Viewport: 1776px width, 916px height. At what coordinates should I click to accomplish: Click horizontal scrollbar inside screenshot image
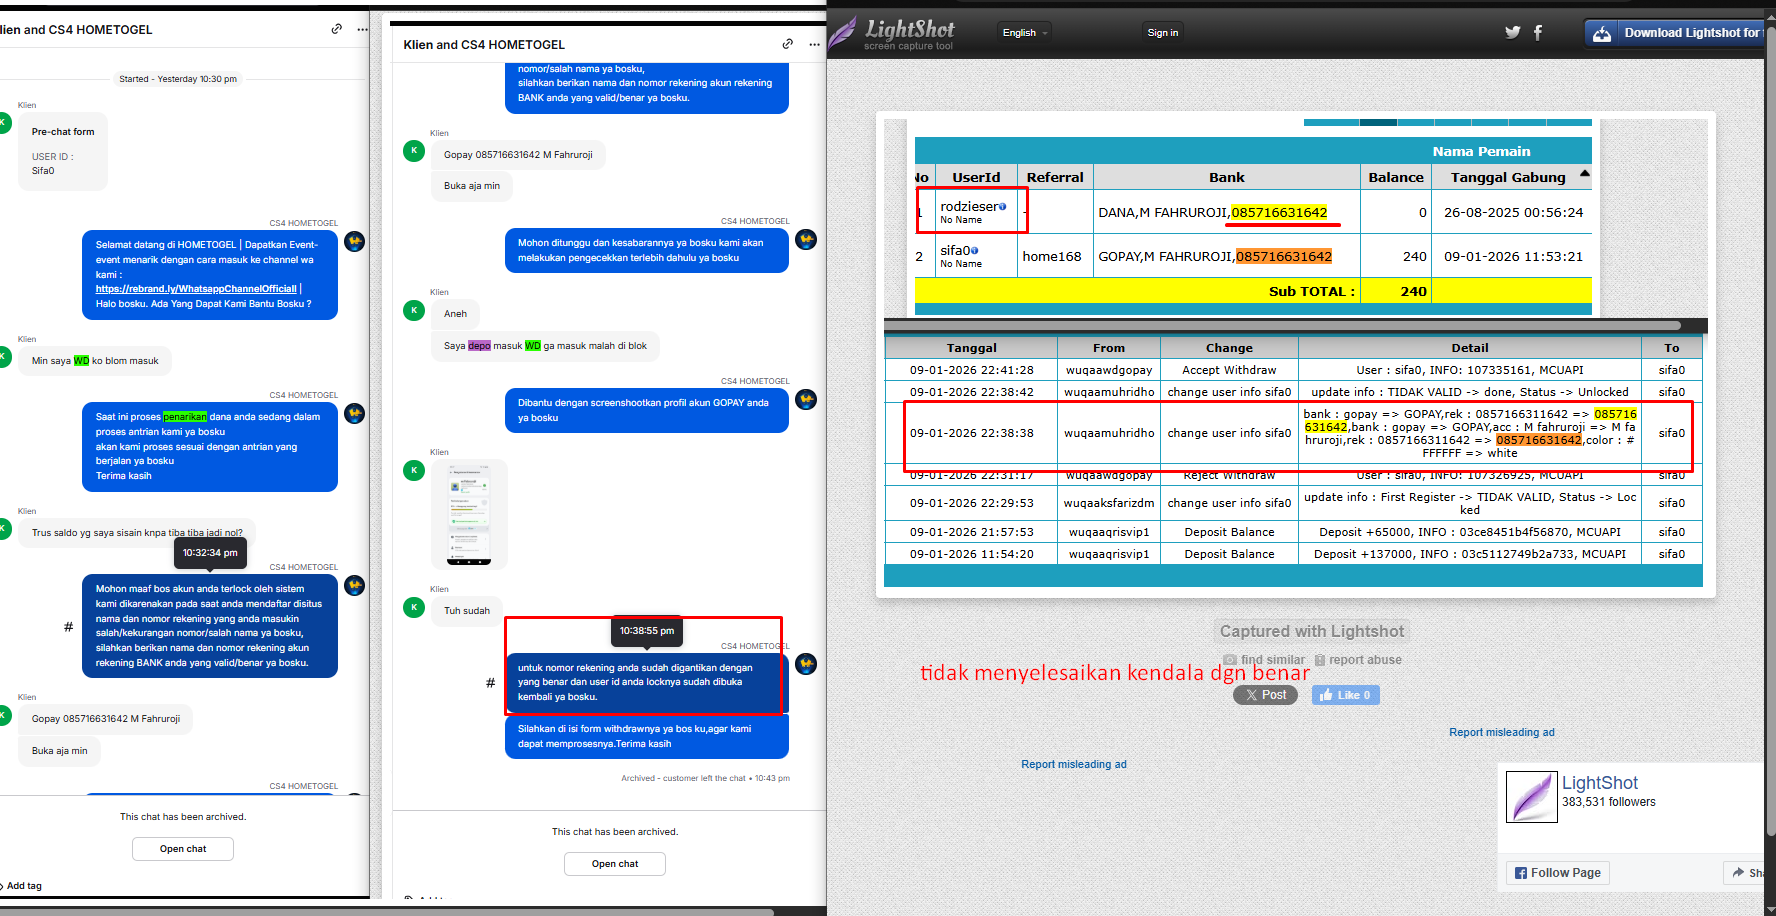[x=1282, y=325]
